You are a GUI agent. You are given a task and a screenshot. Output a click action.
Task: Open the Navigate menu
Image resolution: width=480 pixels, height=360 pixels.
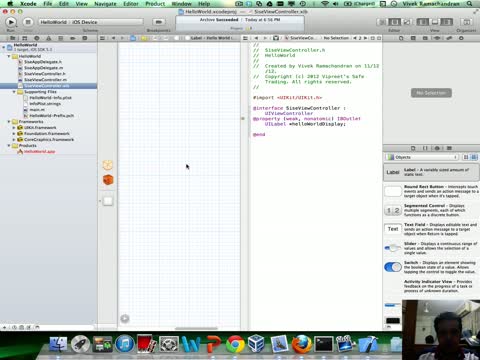[x=105, y=4]
